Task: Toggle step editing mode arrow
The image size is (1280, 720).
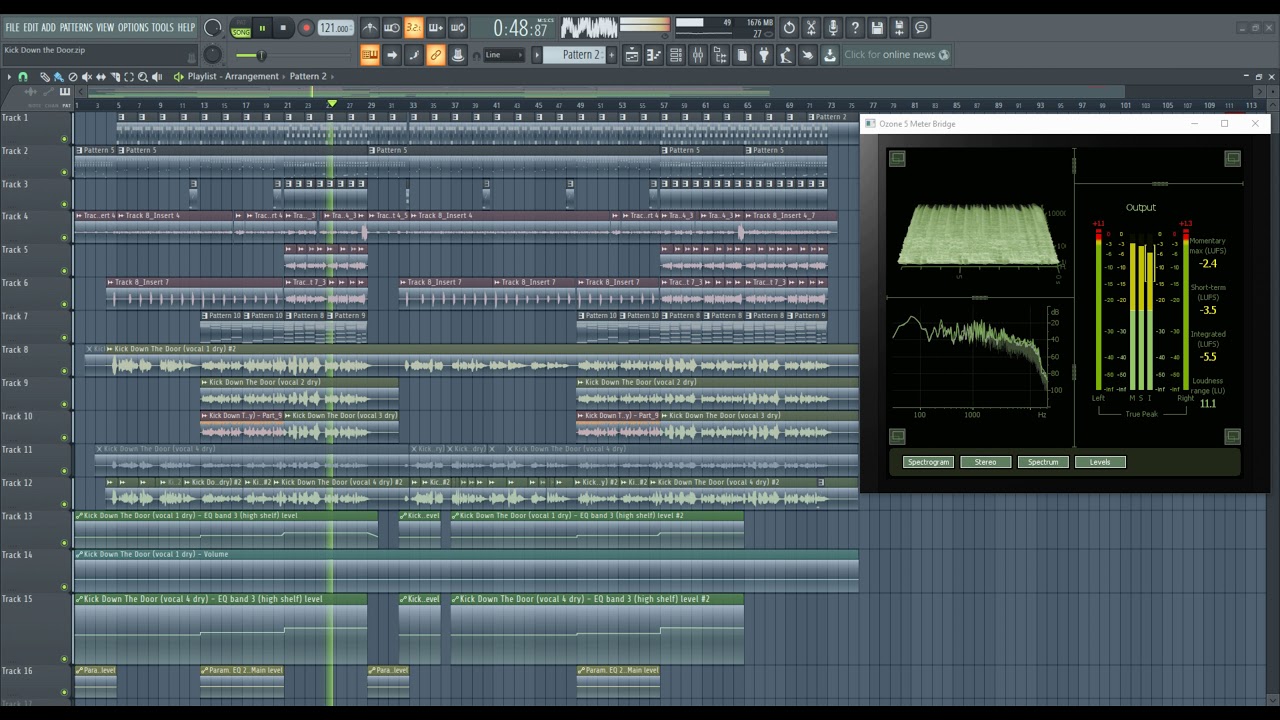Action: [x=392, y=55]
